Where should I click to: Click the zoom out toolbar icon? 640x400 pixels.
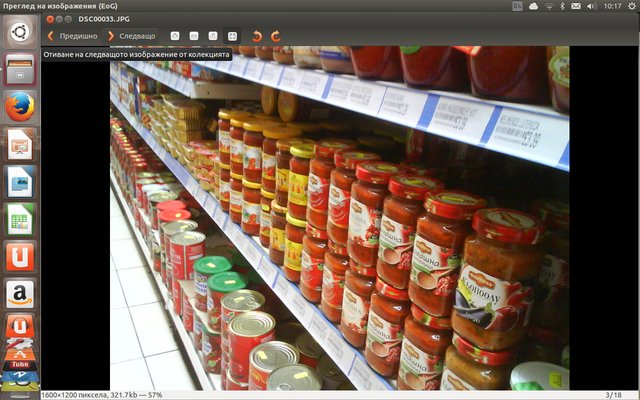pyautogui.click(x=194, y=36)
